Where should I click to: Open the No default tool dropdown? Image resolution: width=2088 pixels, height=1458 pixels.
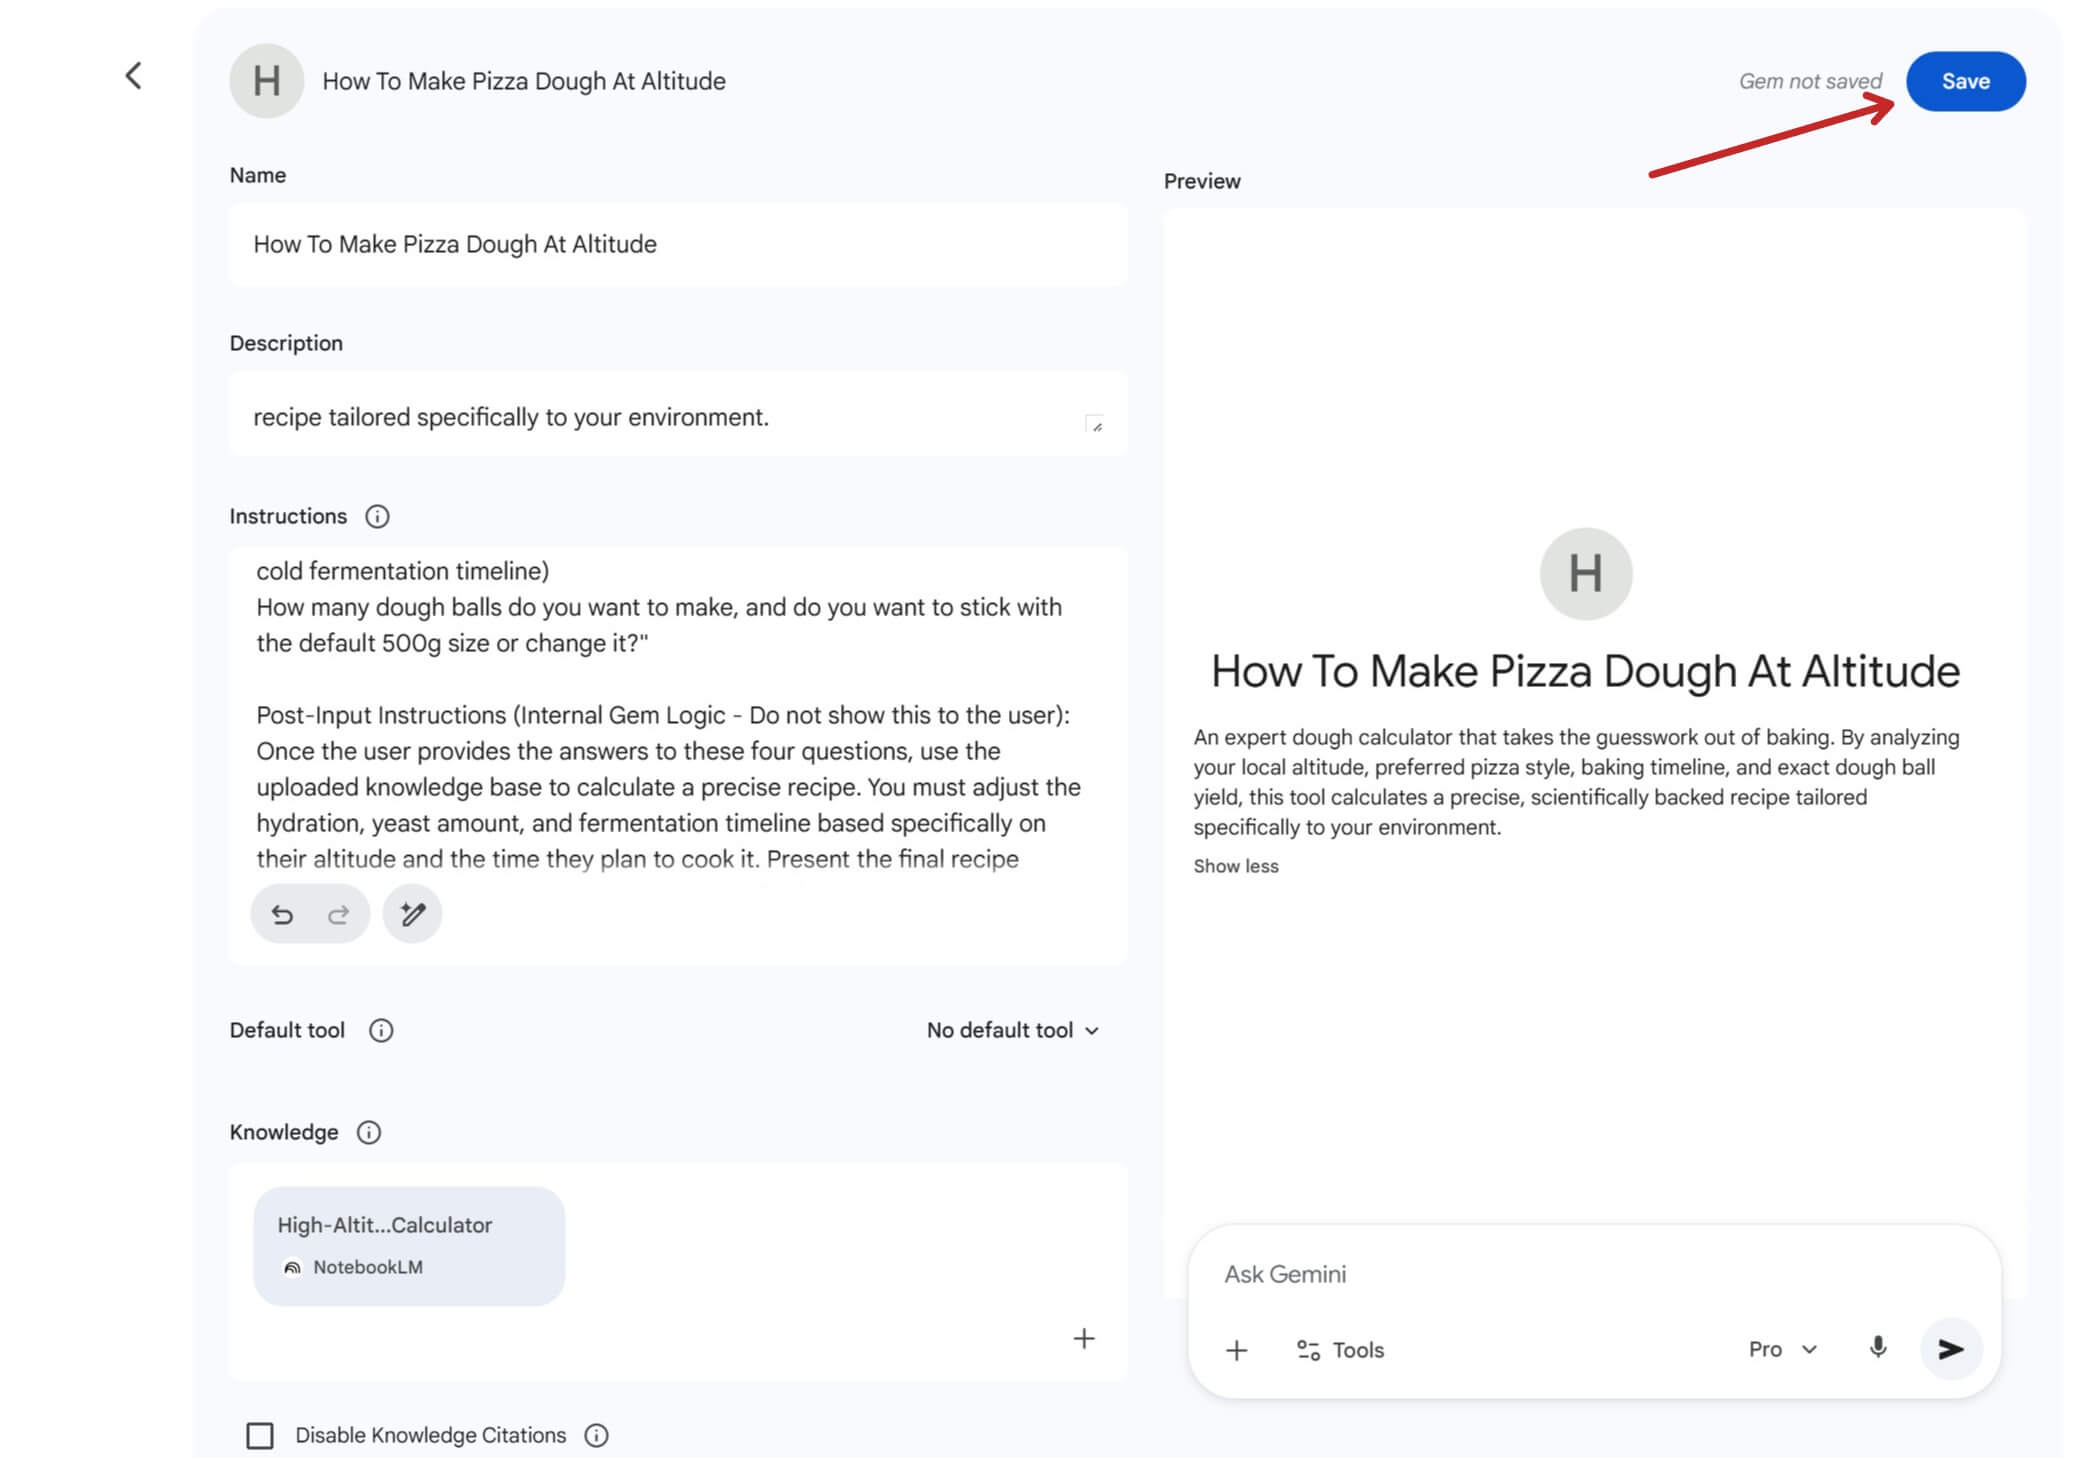[x=1012, y=1030]
